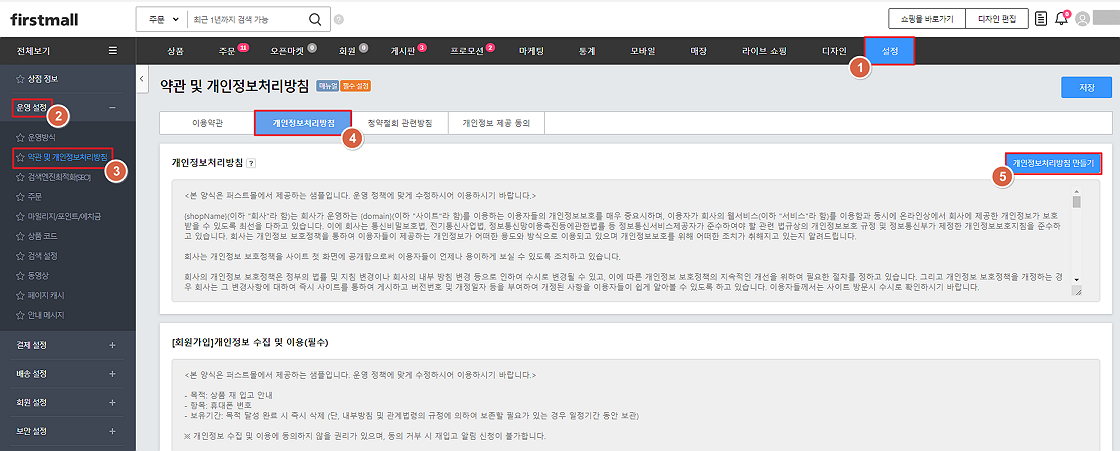Toggle the hamburger menu next to 전체보기
This screenshot has width=1120, height=451.
tap(113, 51)
